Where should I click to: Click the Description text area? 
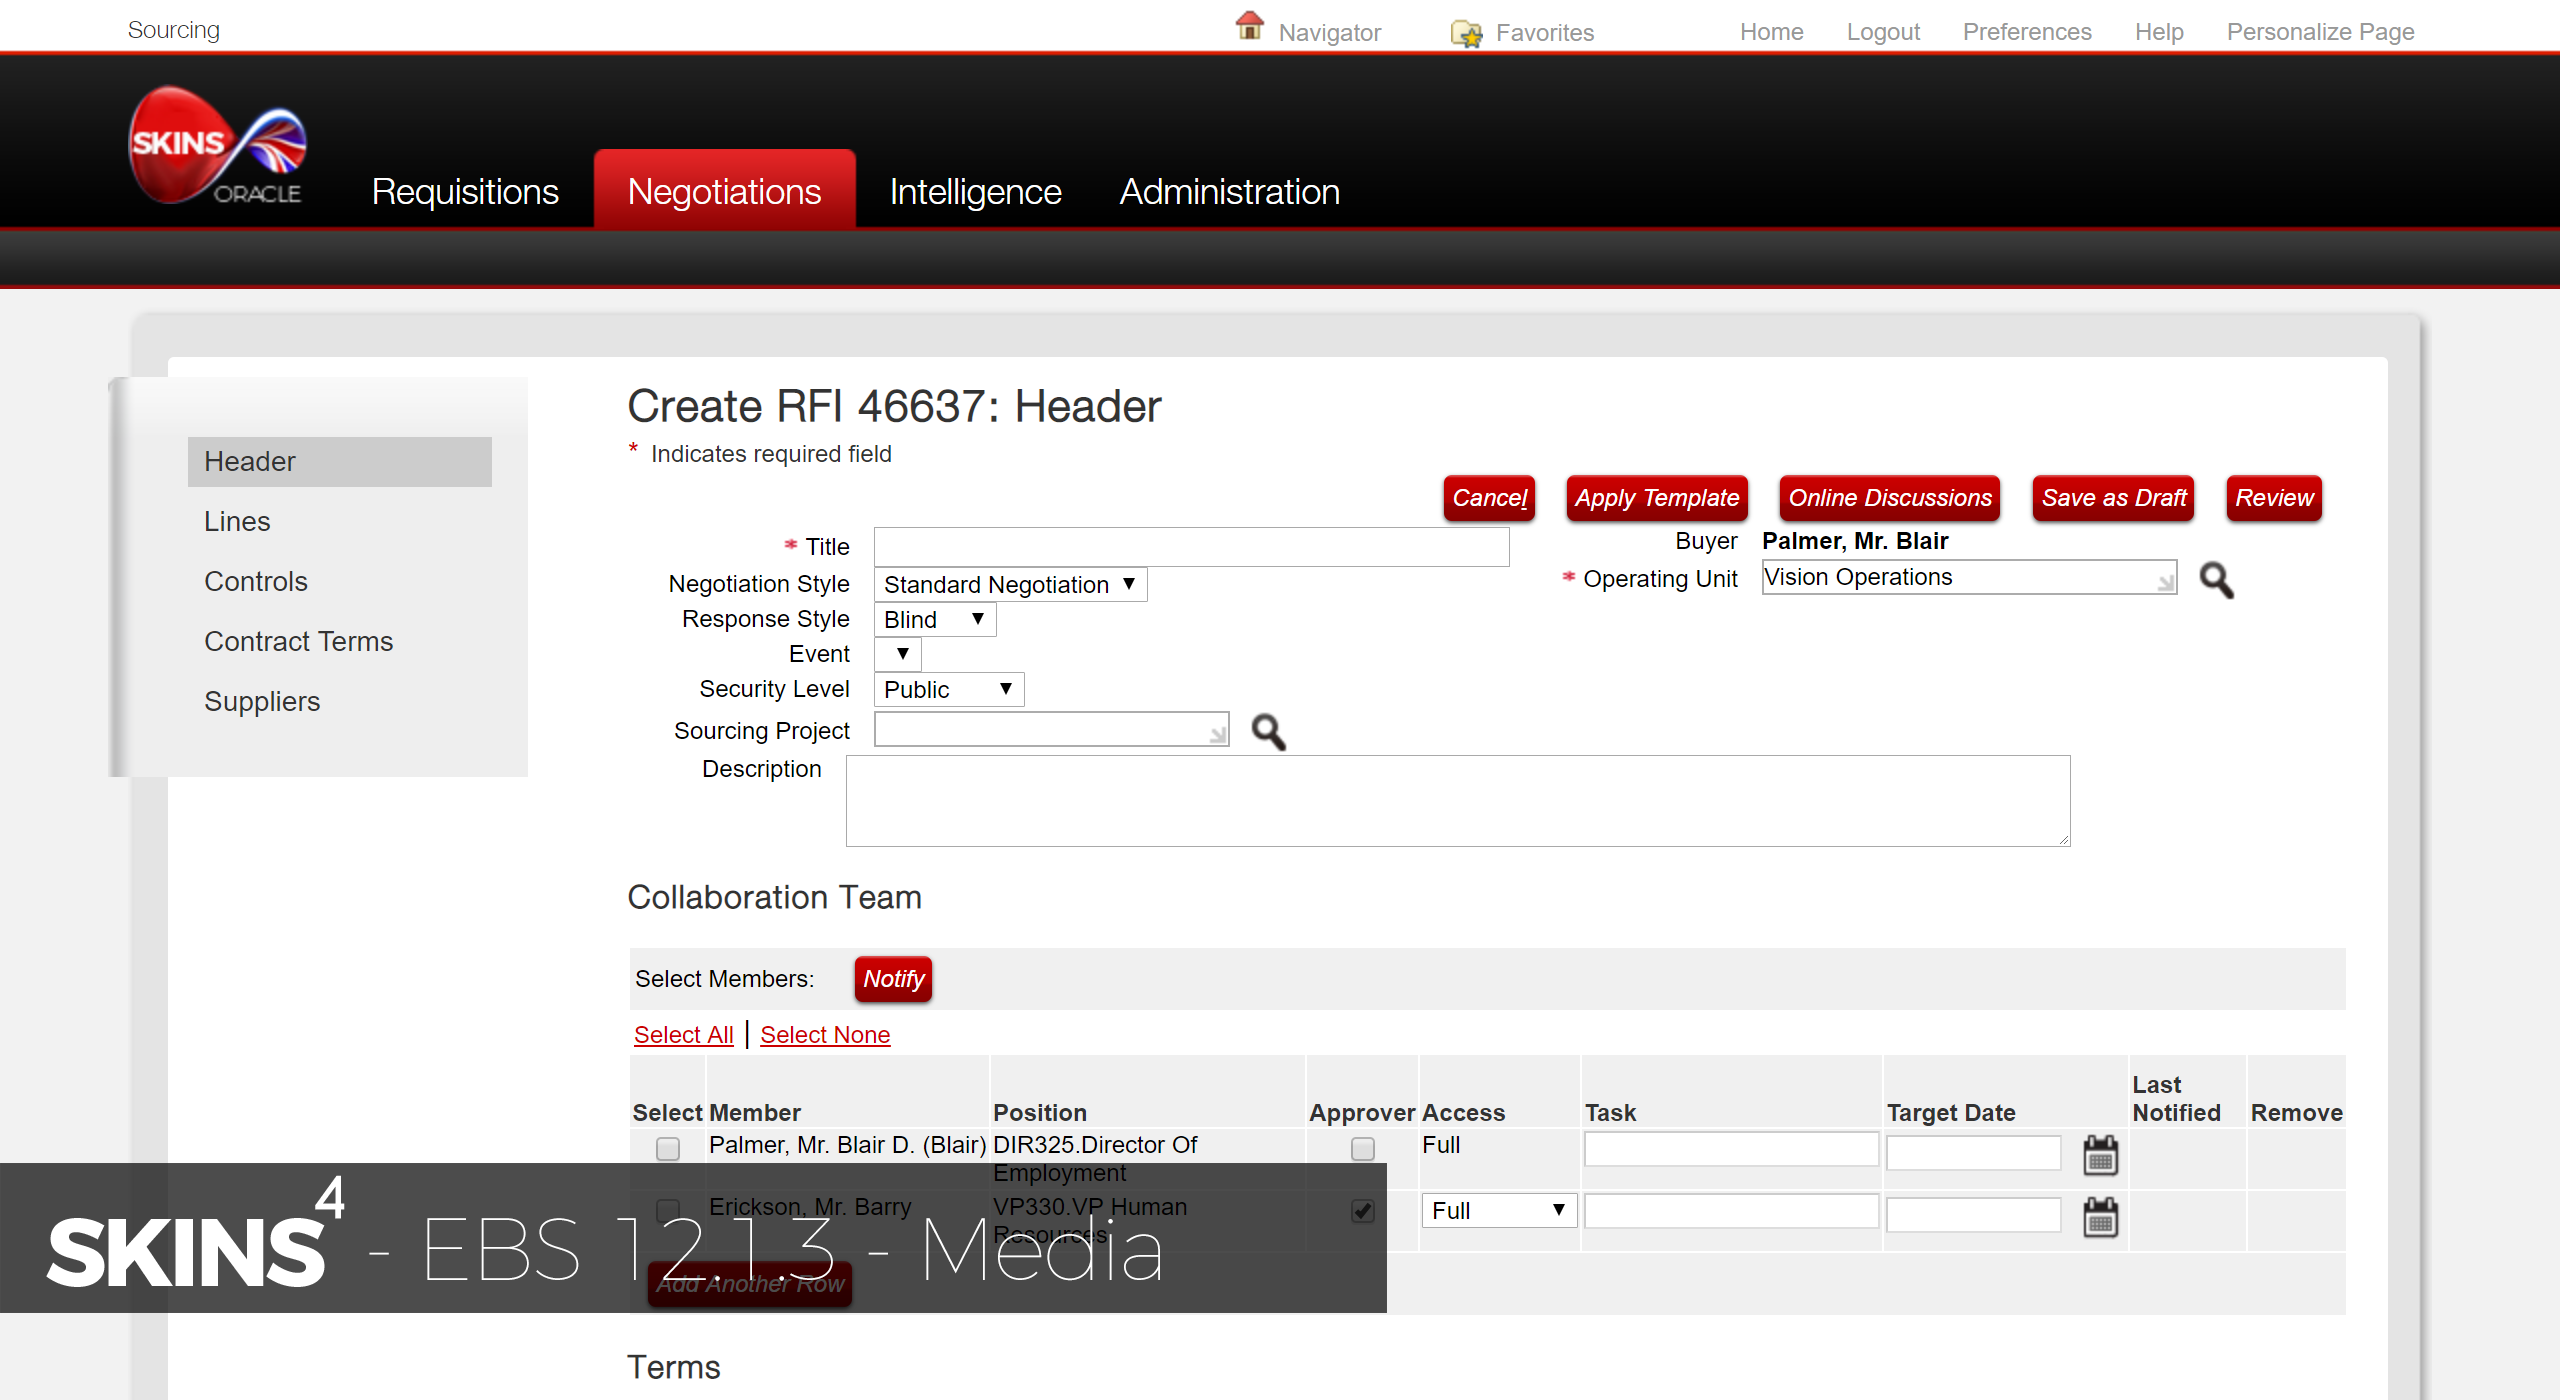1458,801
